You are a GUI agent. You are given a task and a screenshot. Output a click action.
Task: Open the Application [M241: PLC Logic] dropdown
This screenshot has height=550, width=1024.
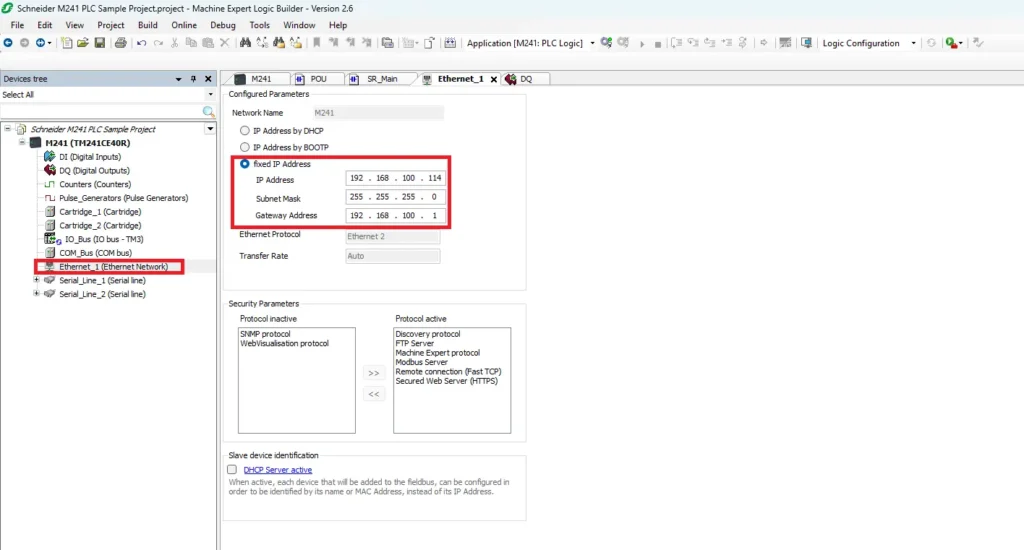click(592, 43)
